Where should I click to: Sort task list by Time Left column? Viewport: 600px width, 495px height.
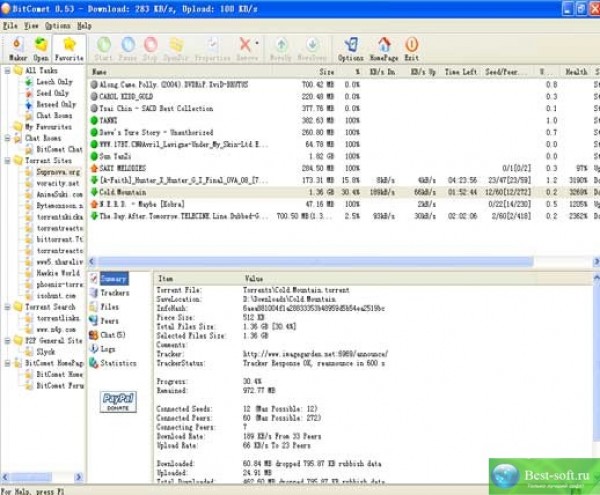[x=461, y=72]
